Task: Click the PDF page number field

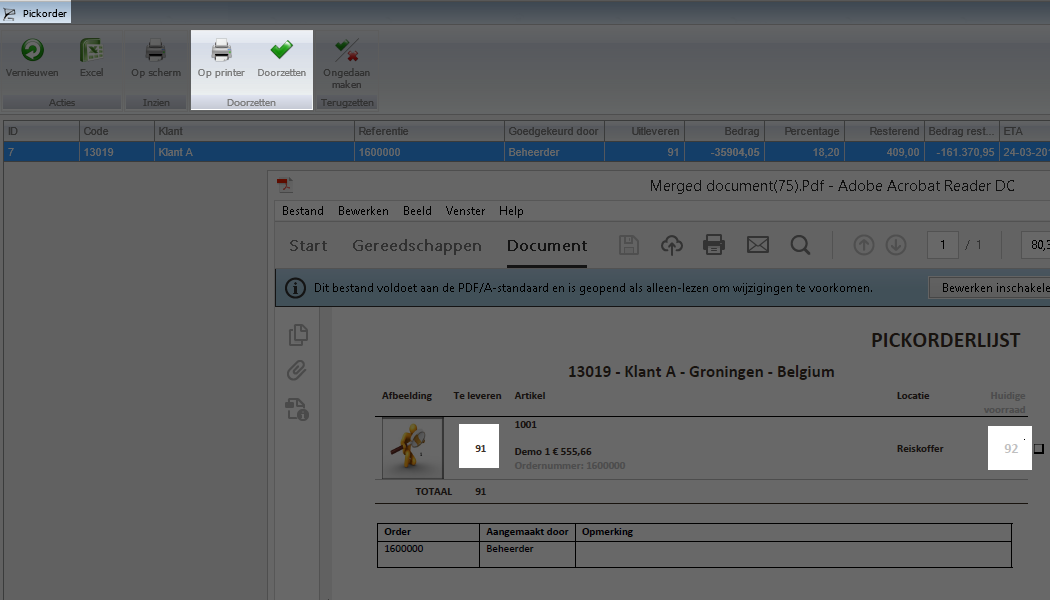Action: click(x=942, y=245)
